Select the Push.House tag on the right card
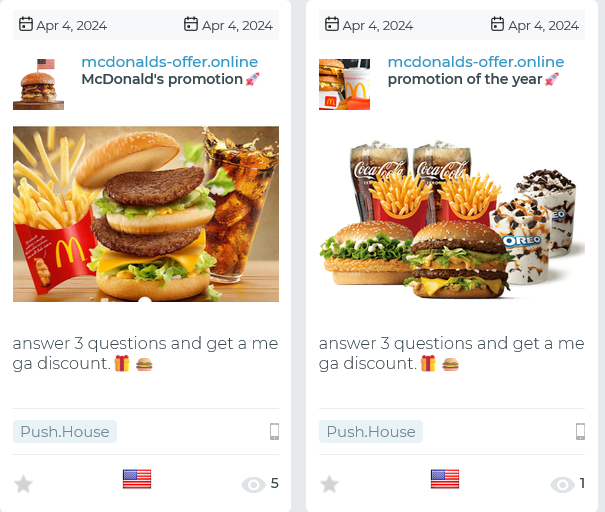This screenshot has width=605, height=512. point(371,431)
